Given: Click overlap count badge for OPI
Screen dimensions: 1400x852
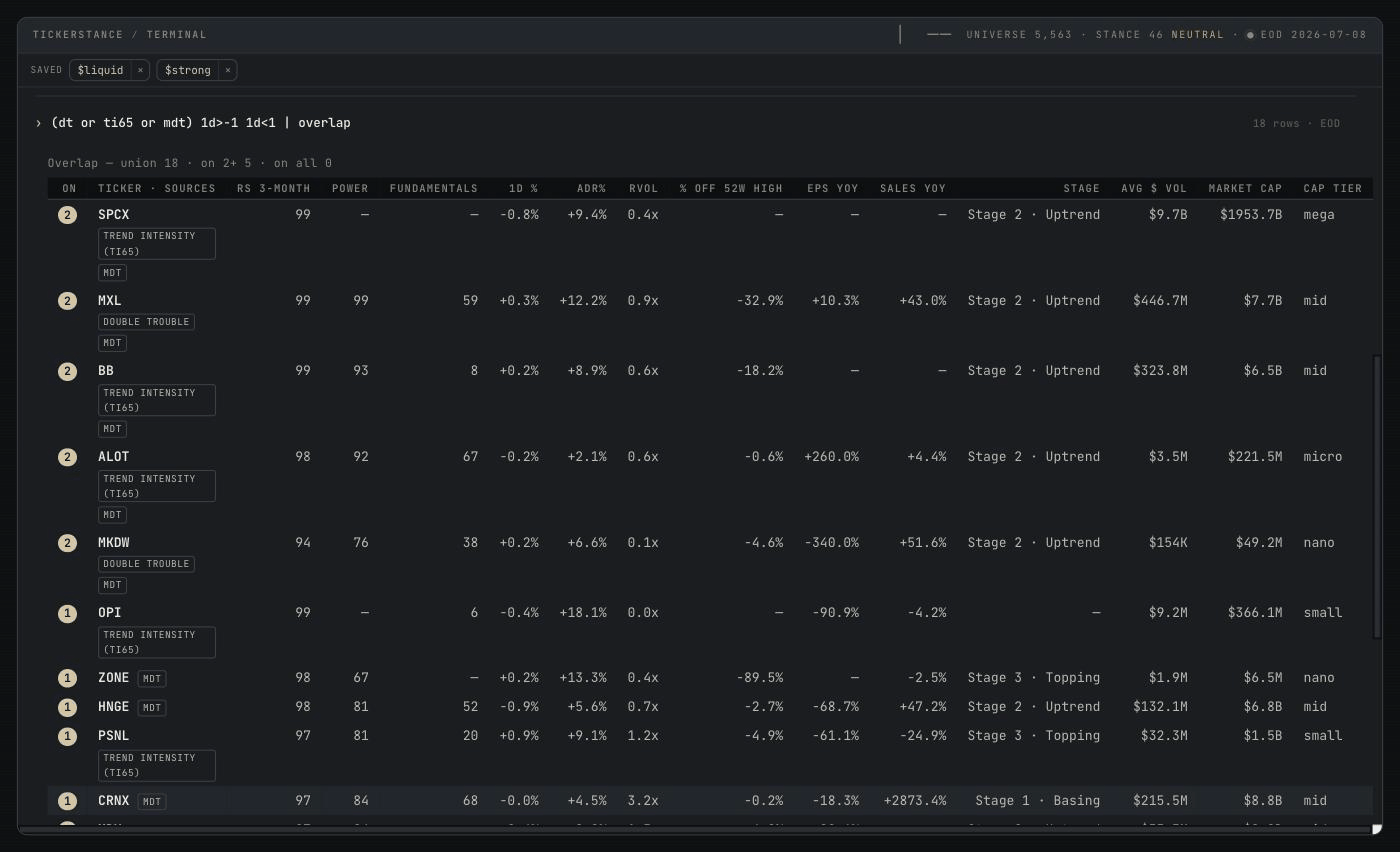Looking at the screenshot, I should 67,613.
